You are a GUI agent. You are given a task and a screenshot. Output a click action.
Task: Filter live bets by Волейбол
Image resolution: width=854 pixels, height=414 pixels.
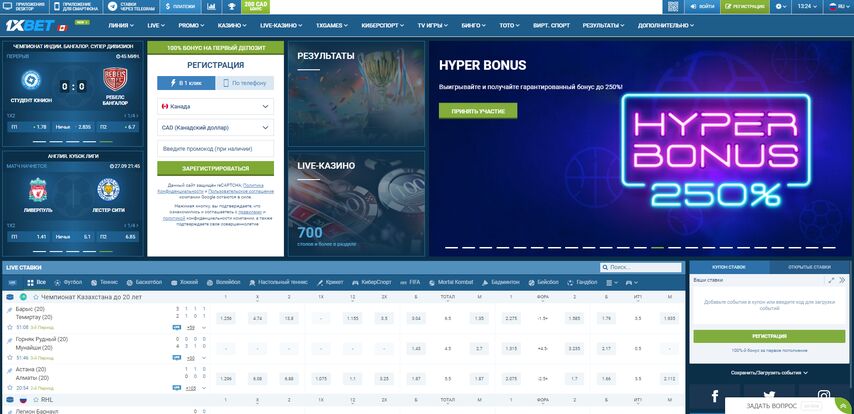(x=223, y=283)
